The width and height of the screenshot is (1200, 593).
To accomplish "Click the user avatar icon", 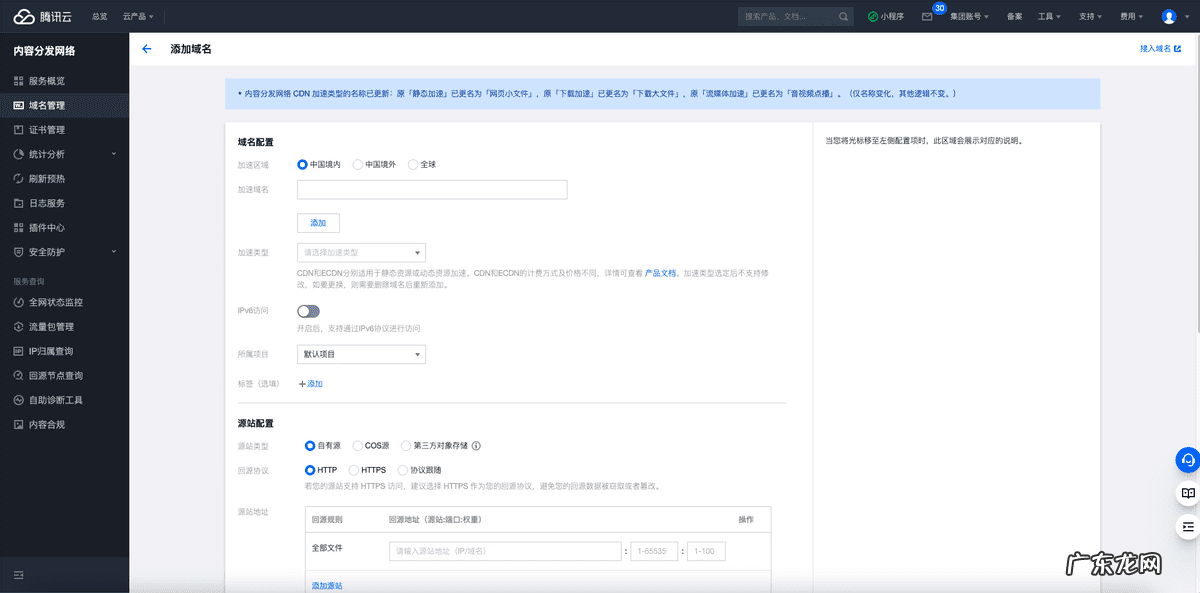I will 1169,17.
